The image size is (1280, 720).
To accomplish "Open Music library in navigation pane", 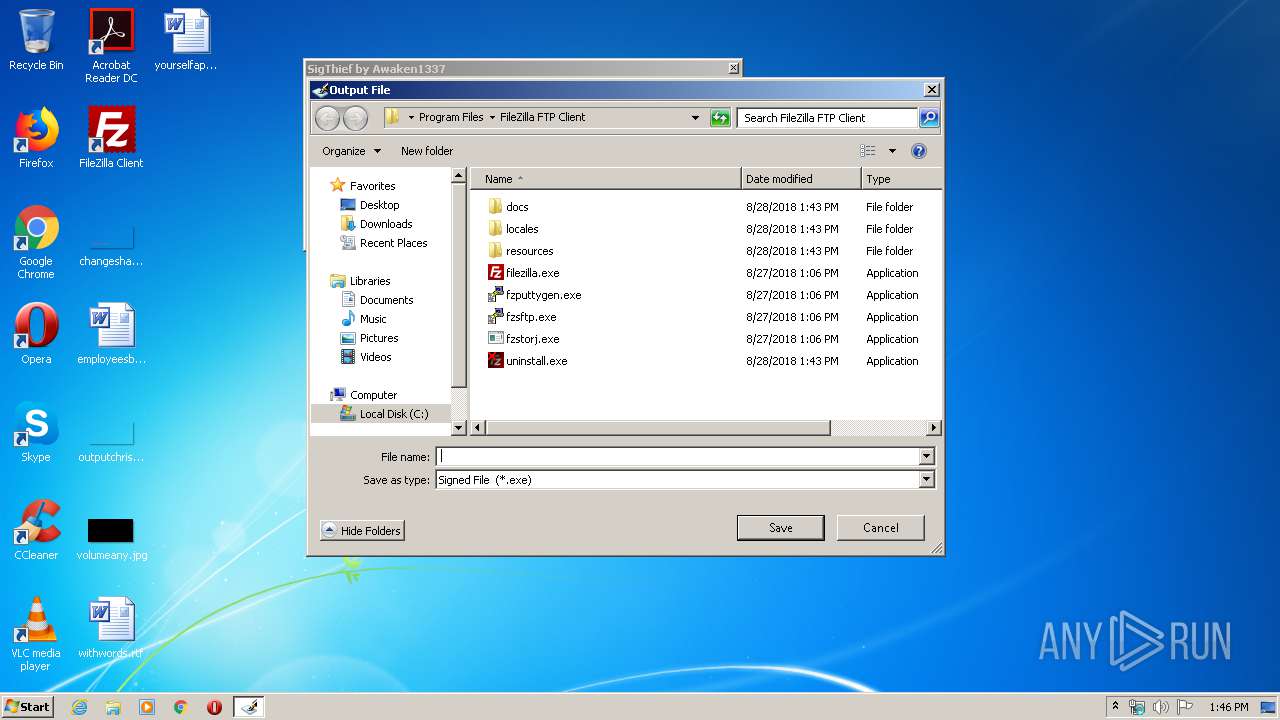I will [373, 319].
